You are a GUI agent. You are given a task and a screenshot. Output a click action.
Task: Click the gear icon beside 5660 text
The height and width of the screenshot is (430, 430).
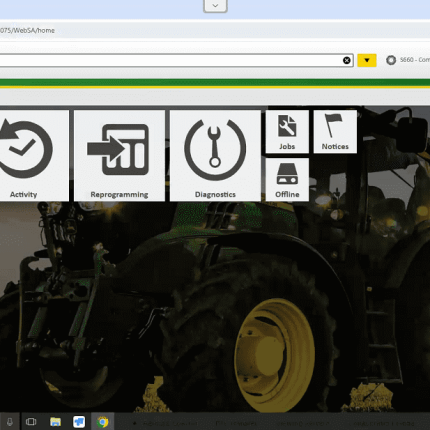point(391,60)
